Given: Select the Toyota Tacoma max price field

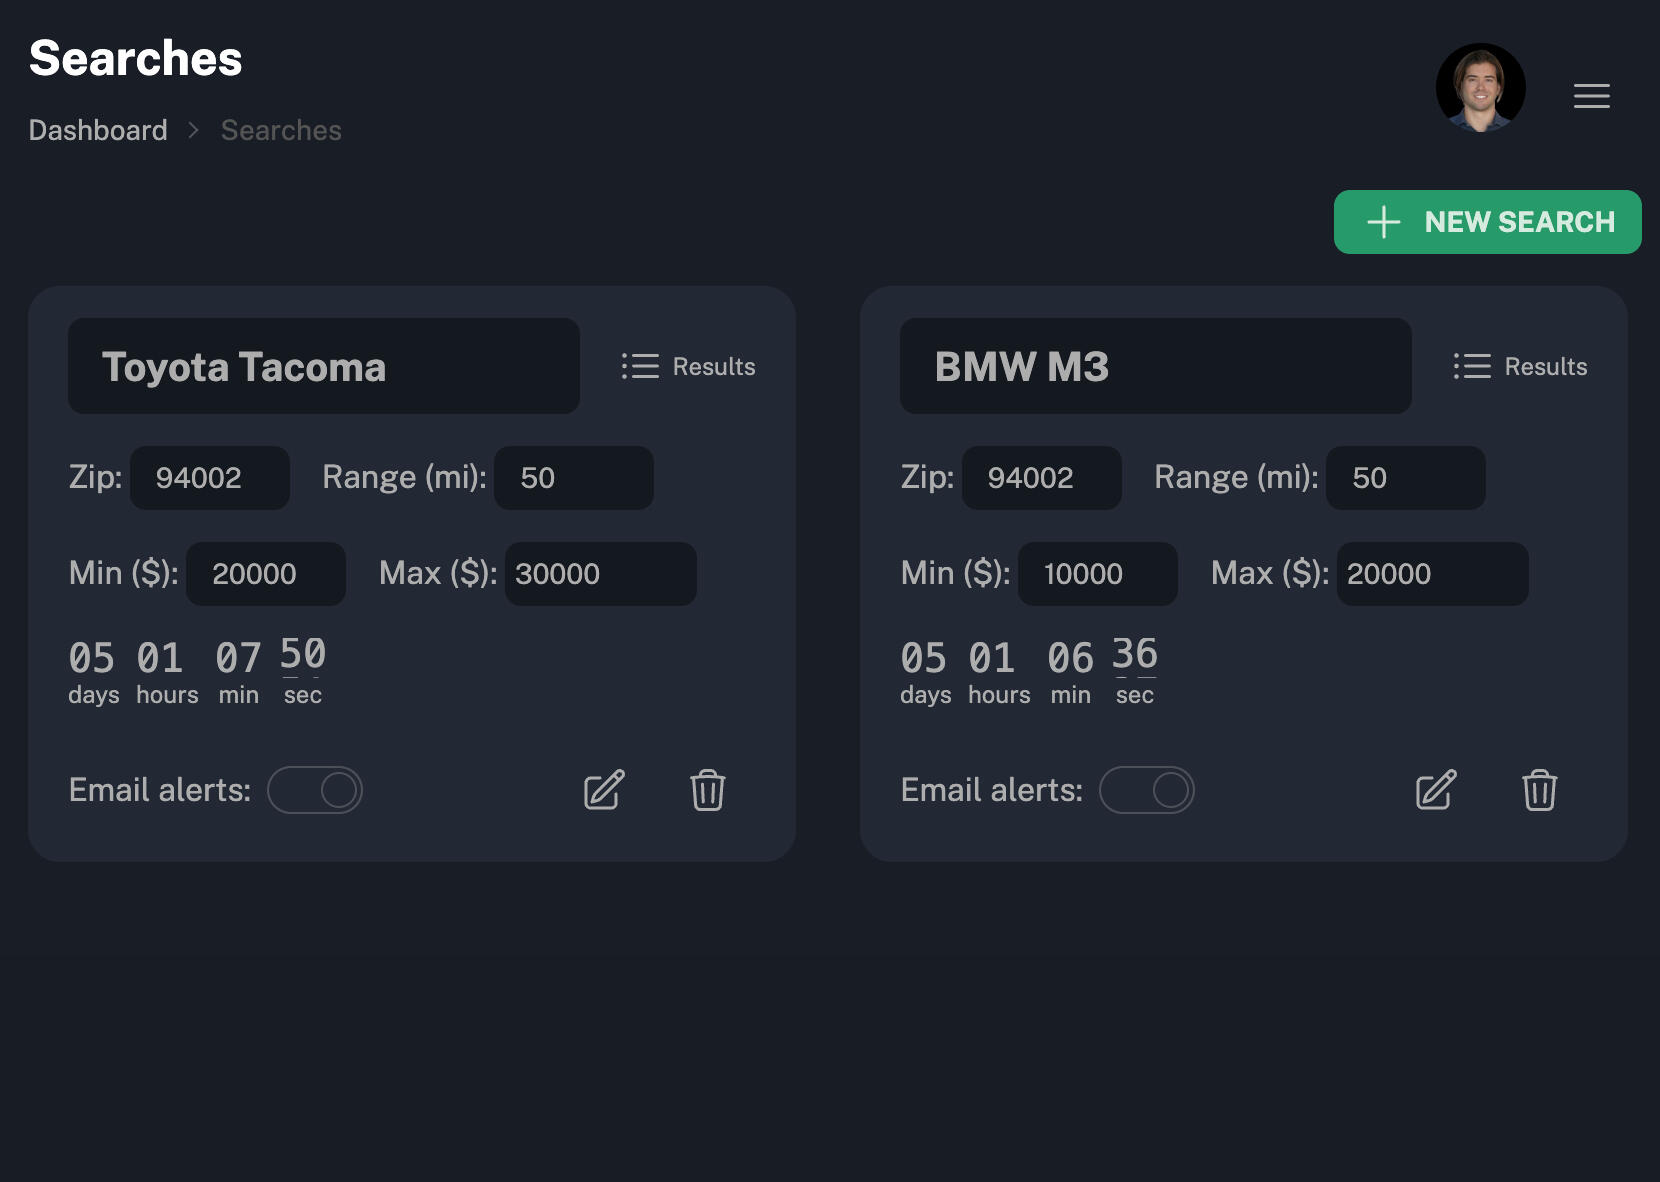Looking at the screenshot, I should 600,574.
